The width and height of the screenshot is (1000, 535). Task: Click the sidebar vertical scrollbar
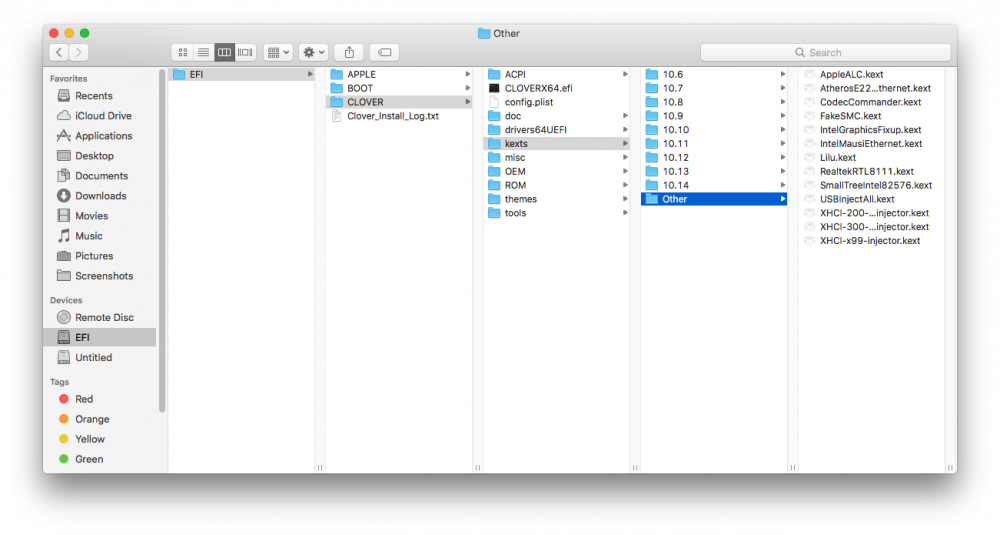(x=162, y=241)
